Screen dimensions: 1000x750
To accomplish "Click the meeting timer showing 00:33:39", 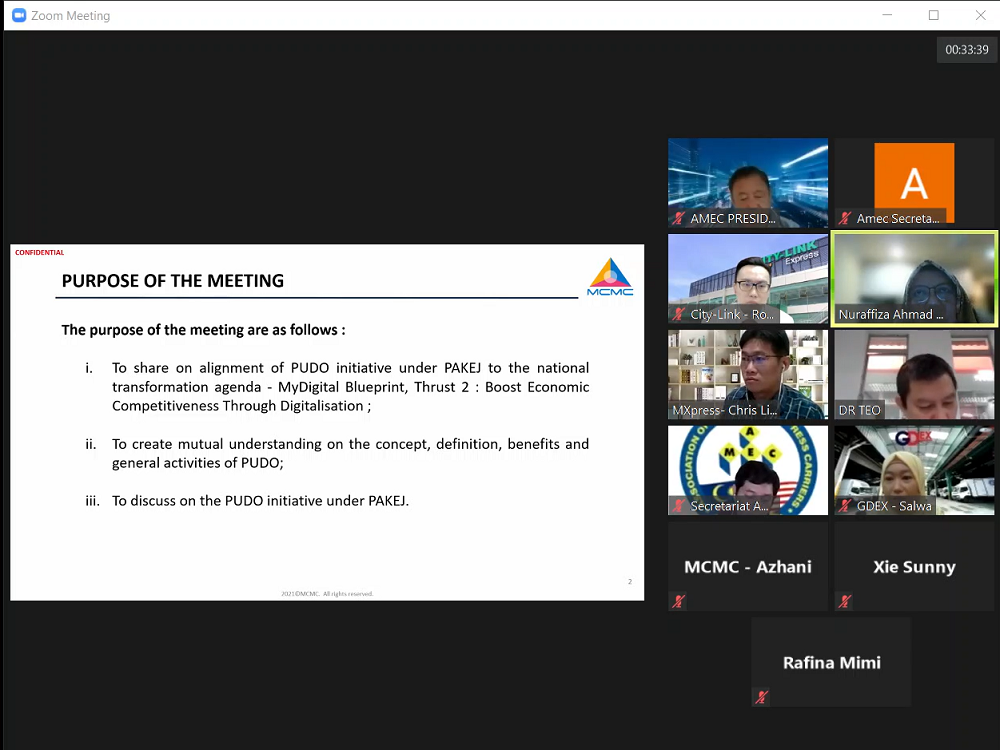I will point(966,50).
